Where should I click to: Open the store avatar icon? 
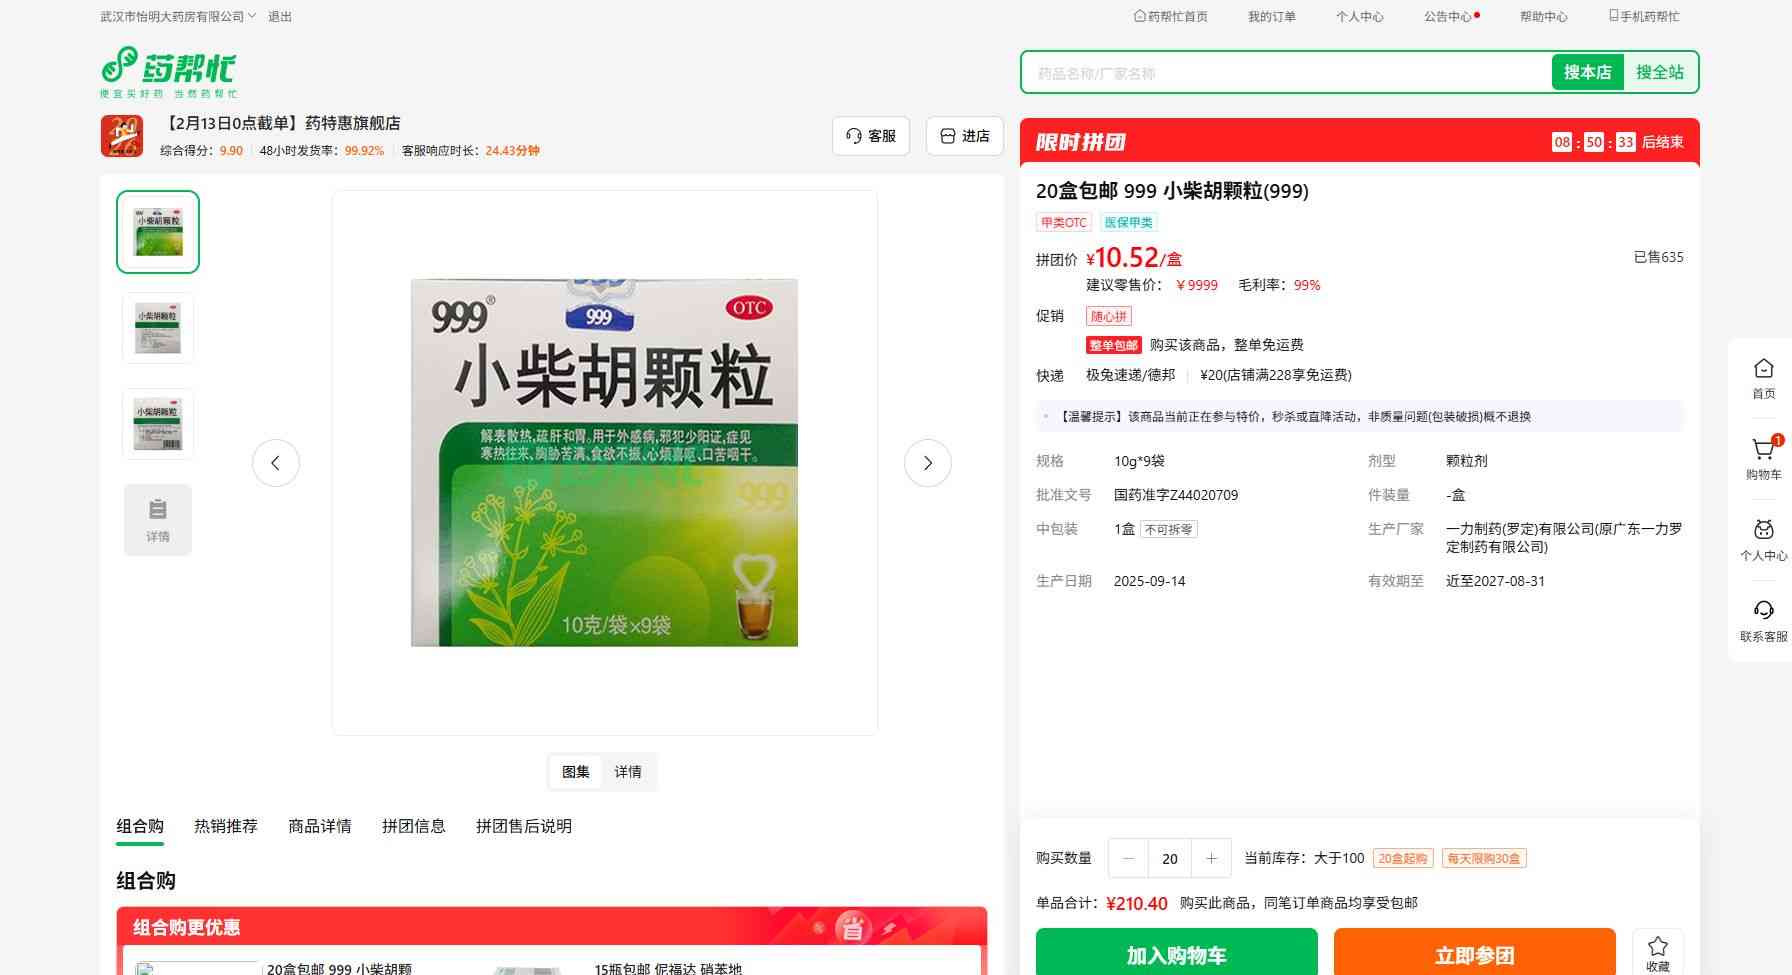click(x=122, y=136)
